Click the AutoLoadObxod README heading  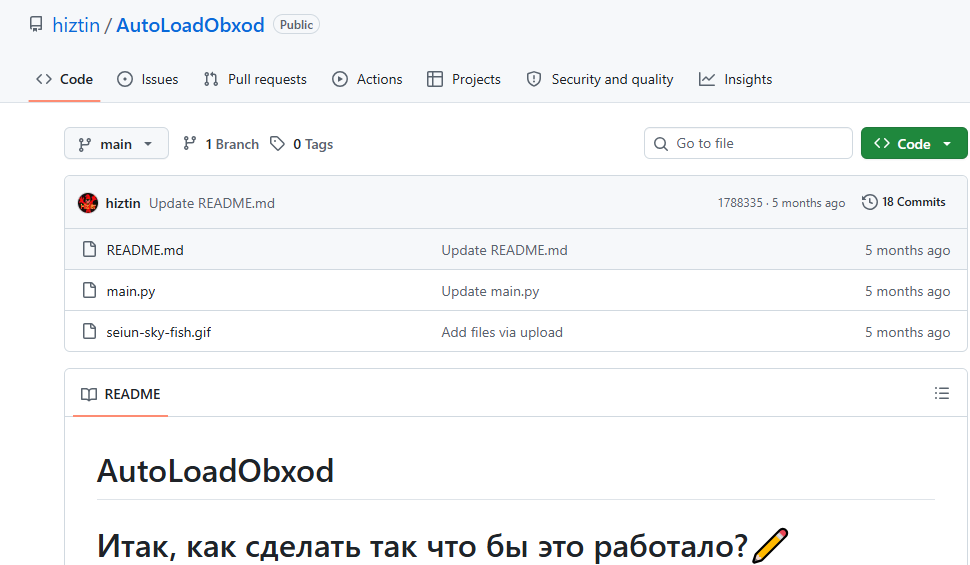coord(215,471)
